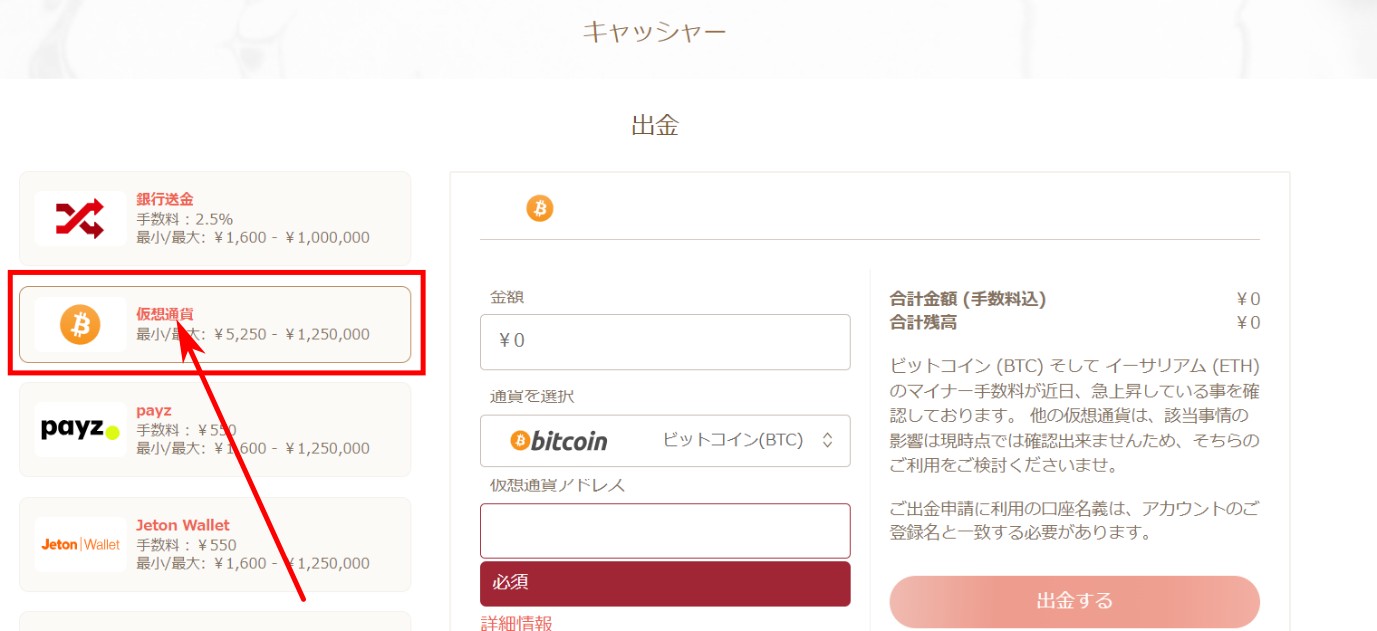Click the キャッシャー page title
This screenshot has width=1377, height=631.
(655, 32)
